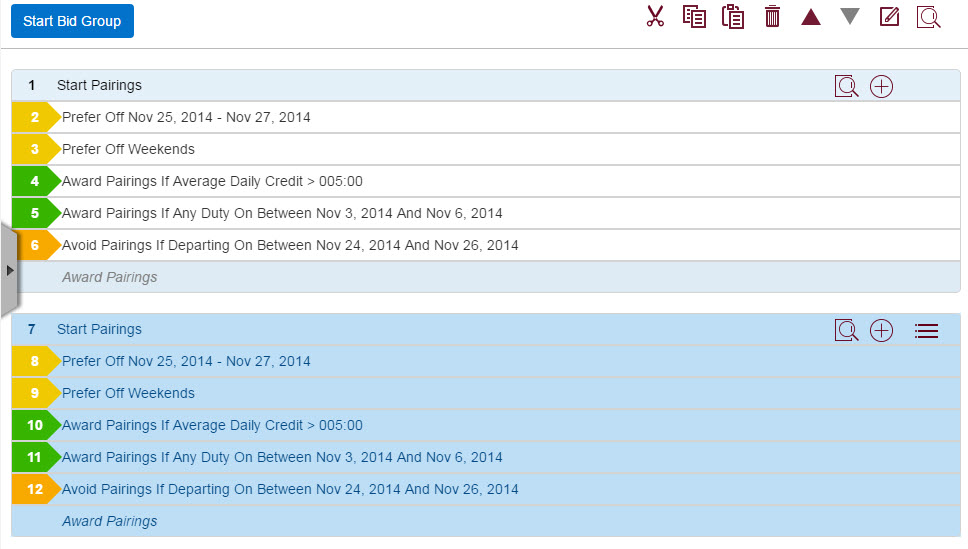Add bid line to group 1 with plus

882,86
